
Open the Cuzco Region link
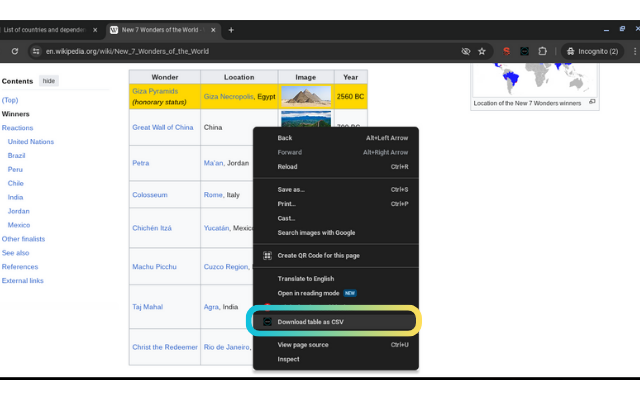(226, 267)
